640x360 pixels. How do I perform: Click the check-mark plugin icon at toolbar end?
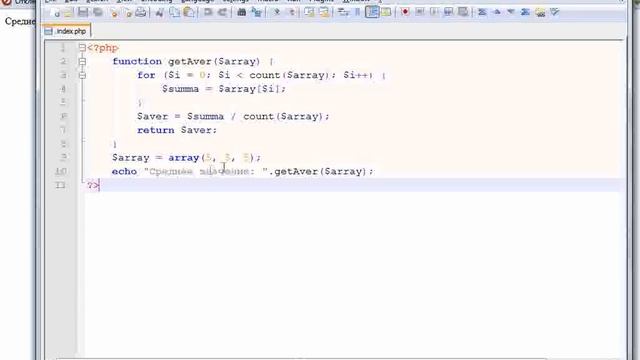coord(554,12)
